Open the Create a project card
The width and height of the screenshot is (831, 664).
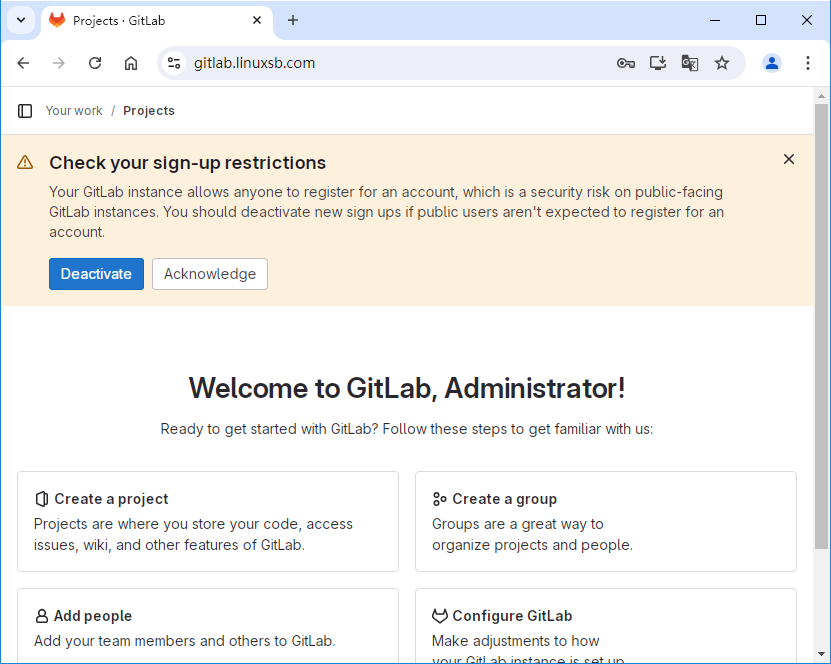coord(208,521)
